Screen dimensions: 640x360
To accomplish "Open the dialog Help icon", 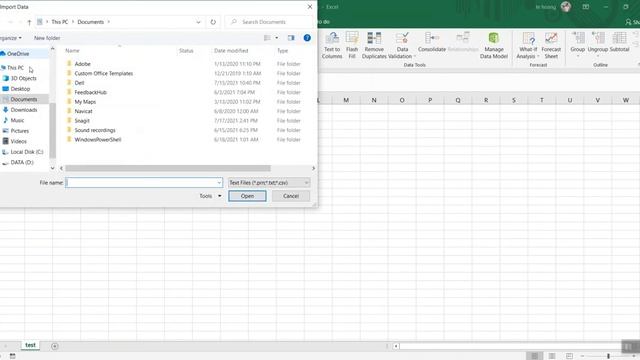I will [307, 38].
